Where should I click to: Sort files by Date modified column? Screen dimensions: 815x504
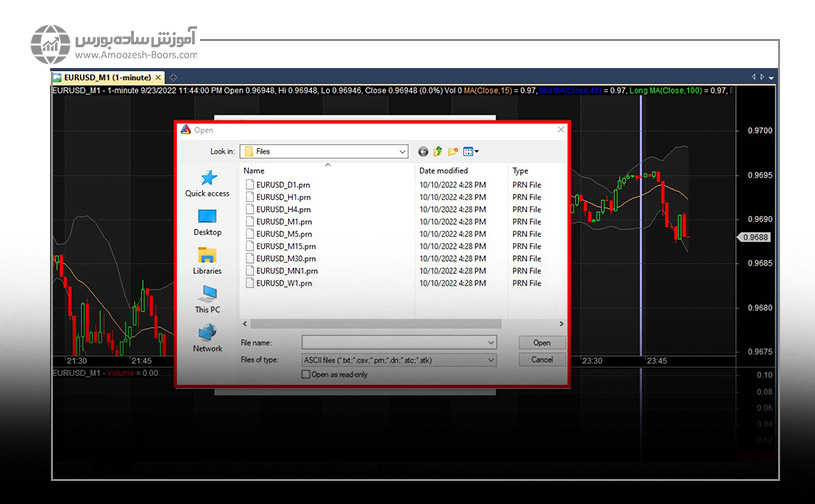[443, 171]
